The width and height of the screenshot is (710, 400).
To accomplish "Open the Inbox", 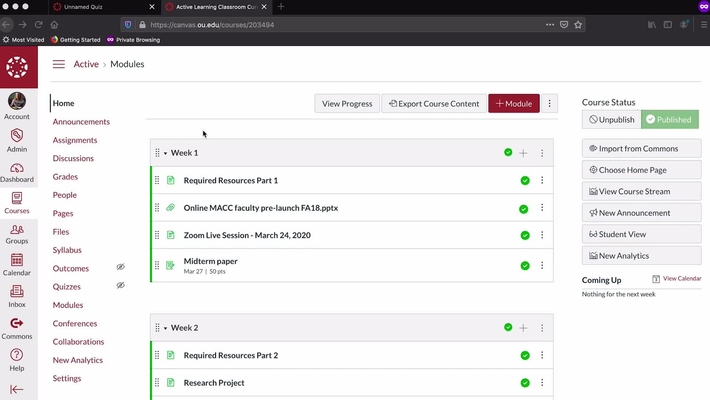I will [x=17, y=297].
